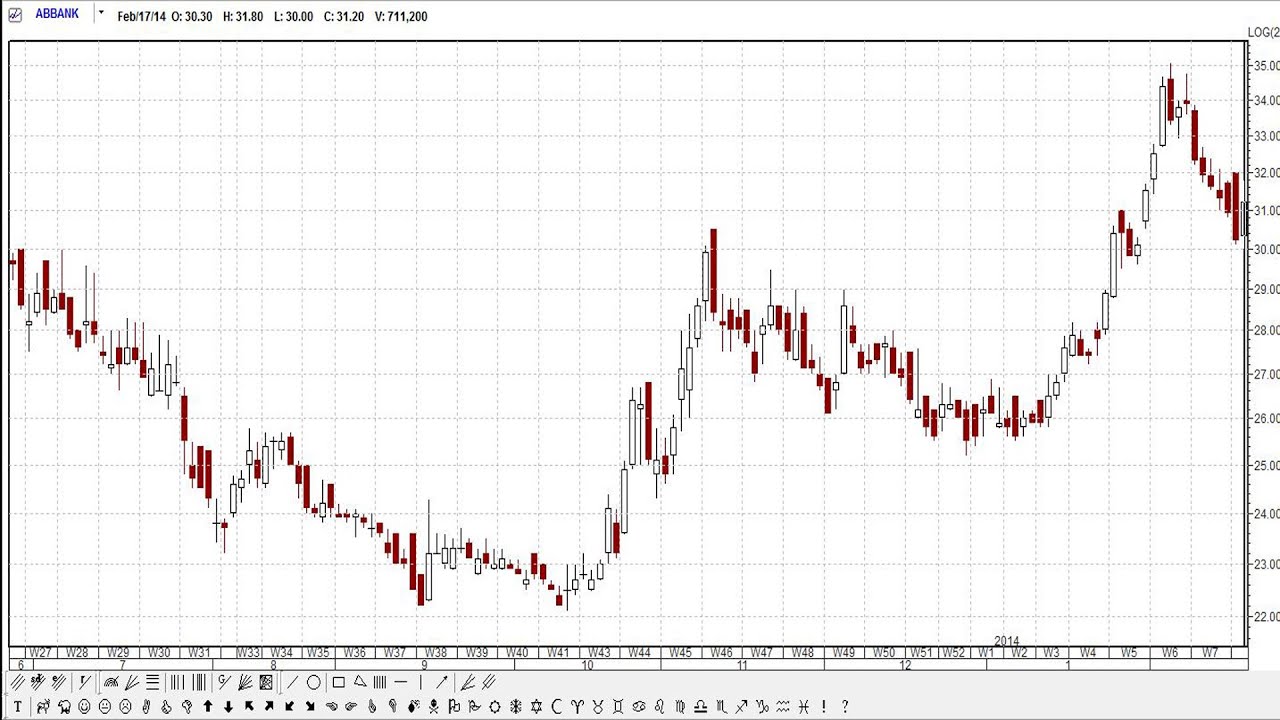The height and width of the screenshot is (720, 1280).
Task: Insert the Libra zodiac symbol
Action: (x=700, y=706)
